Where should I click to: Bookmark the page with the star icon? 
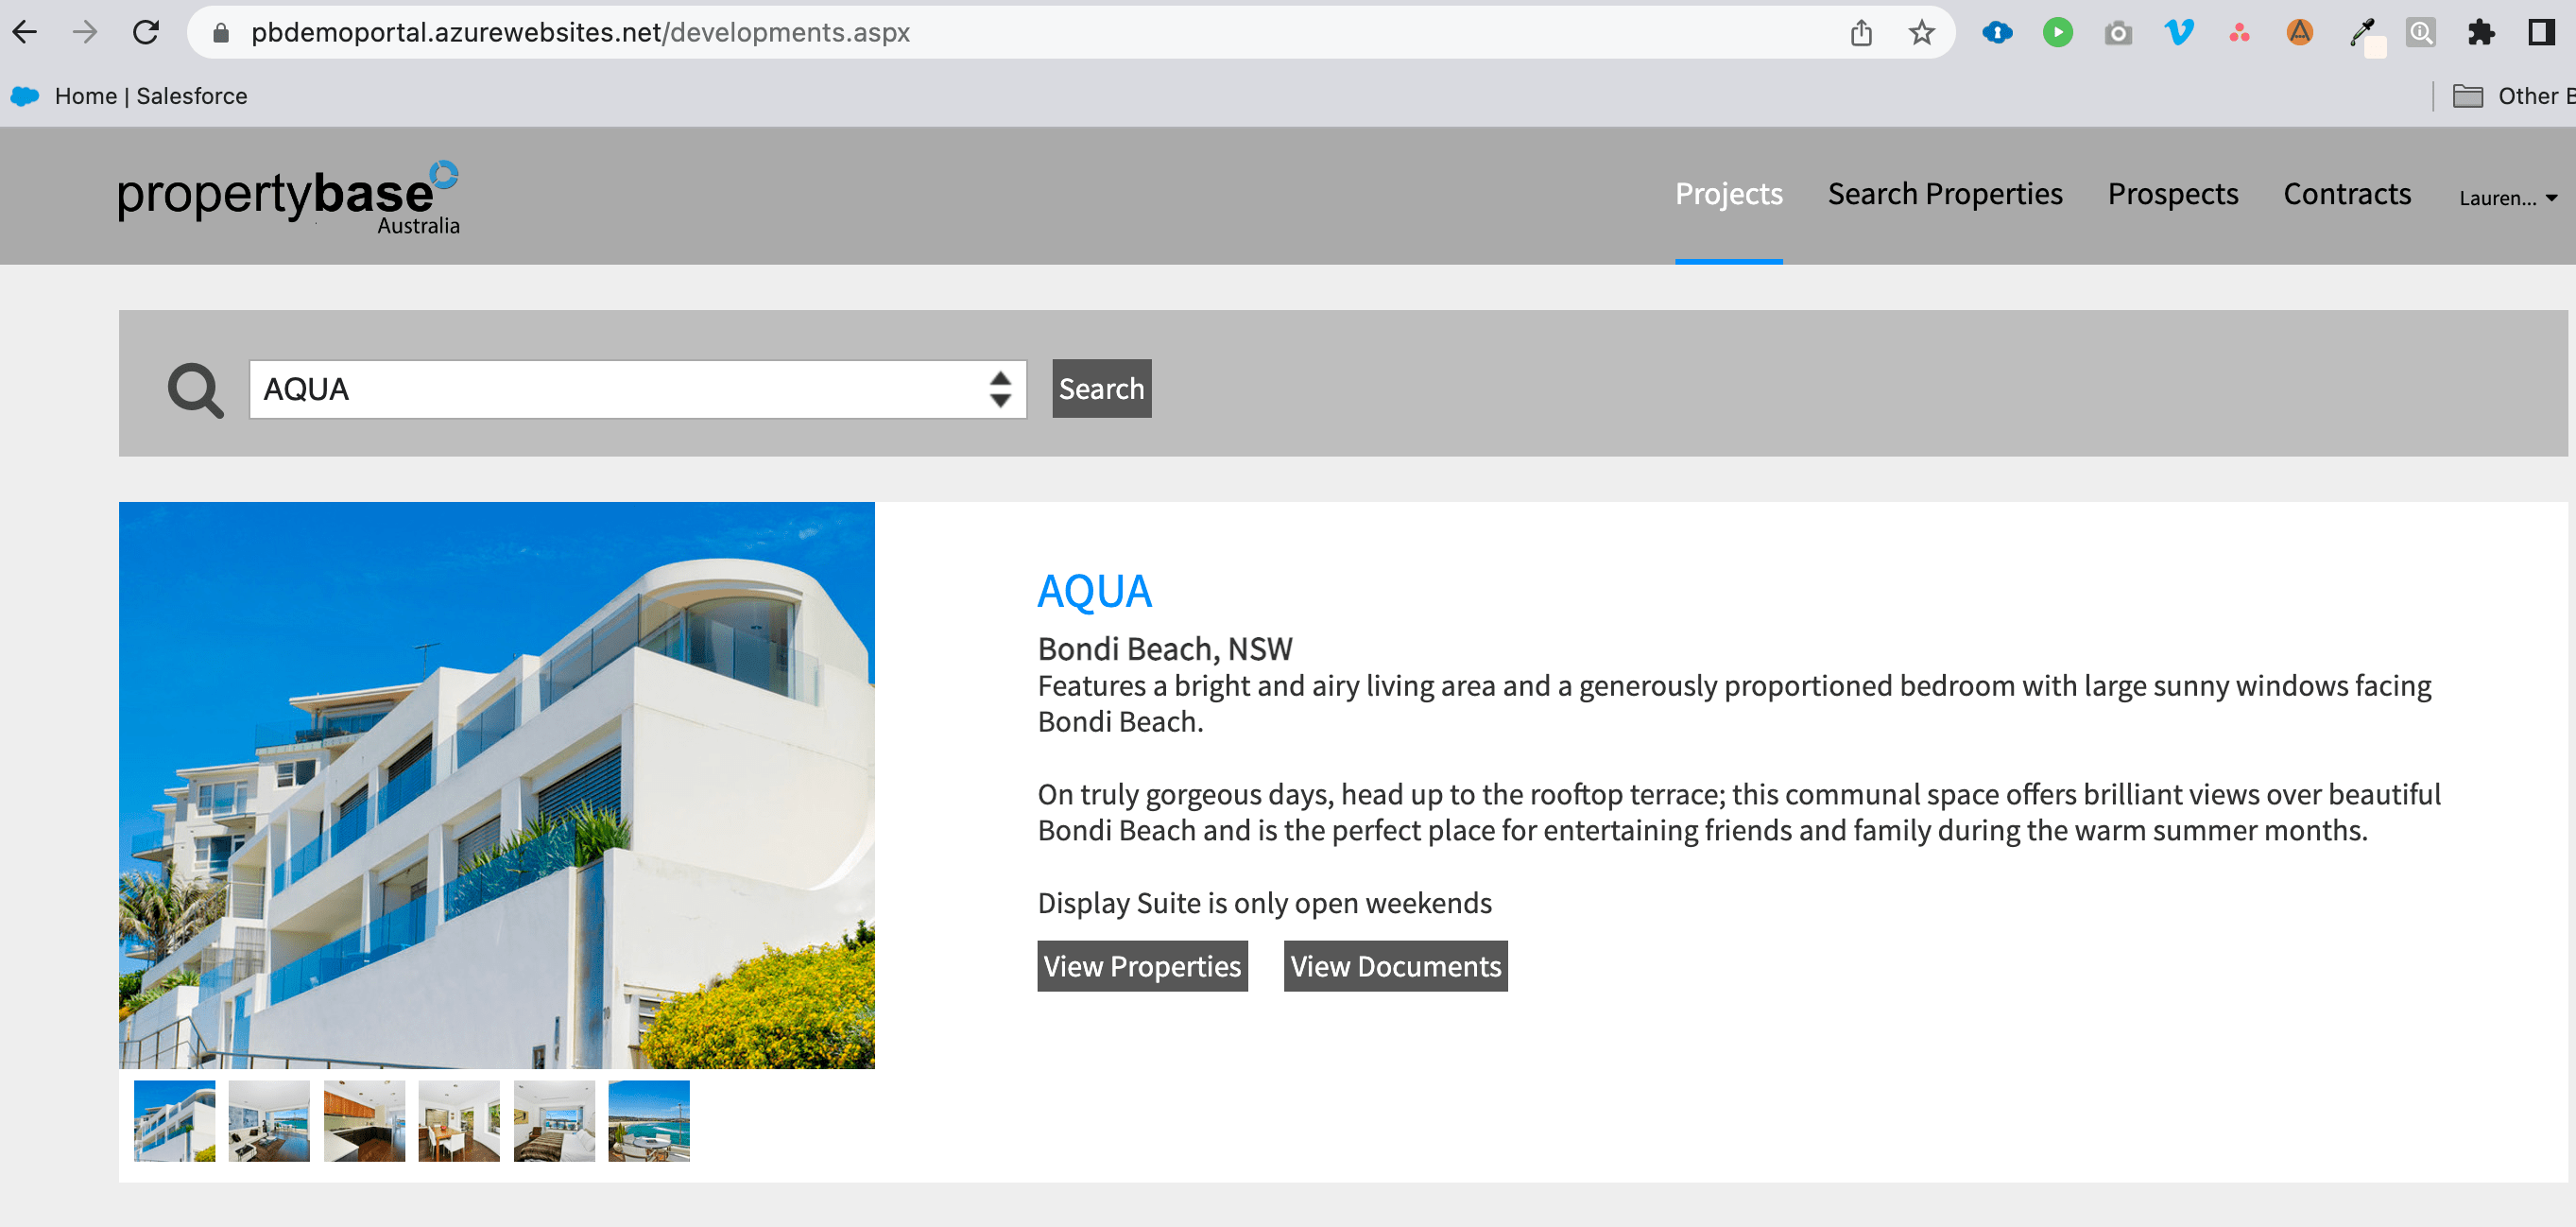coord(1921,32)
